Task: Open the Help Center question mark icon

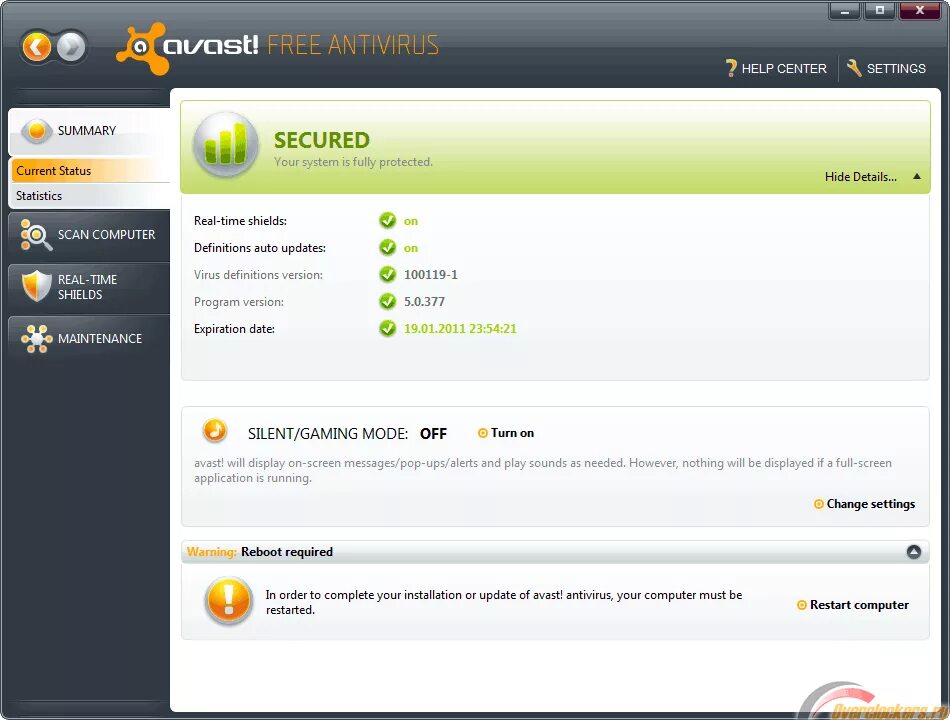Action: click(x=731, y=68)
